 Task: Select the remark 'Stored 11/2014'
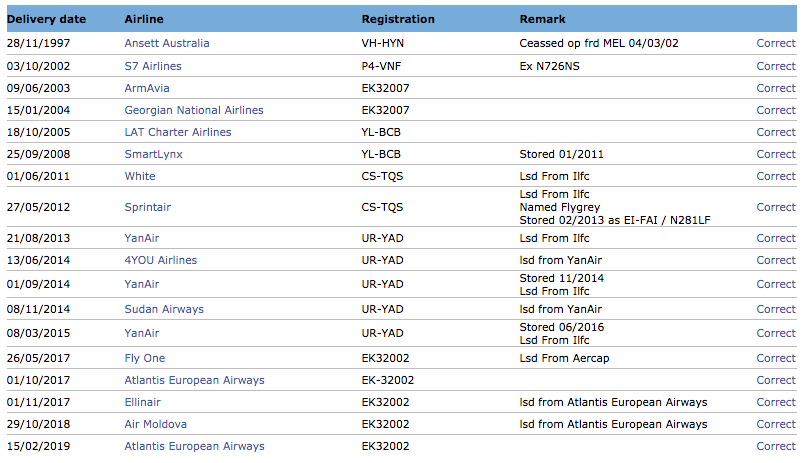tap(562, 278)
